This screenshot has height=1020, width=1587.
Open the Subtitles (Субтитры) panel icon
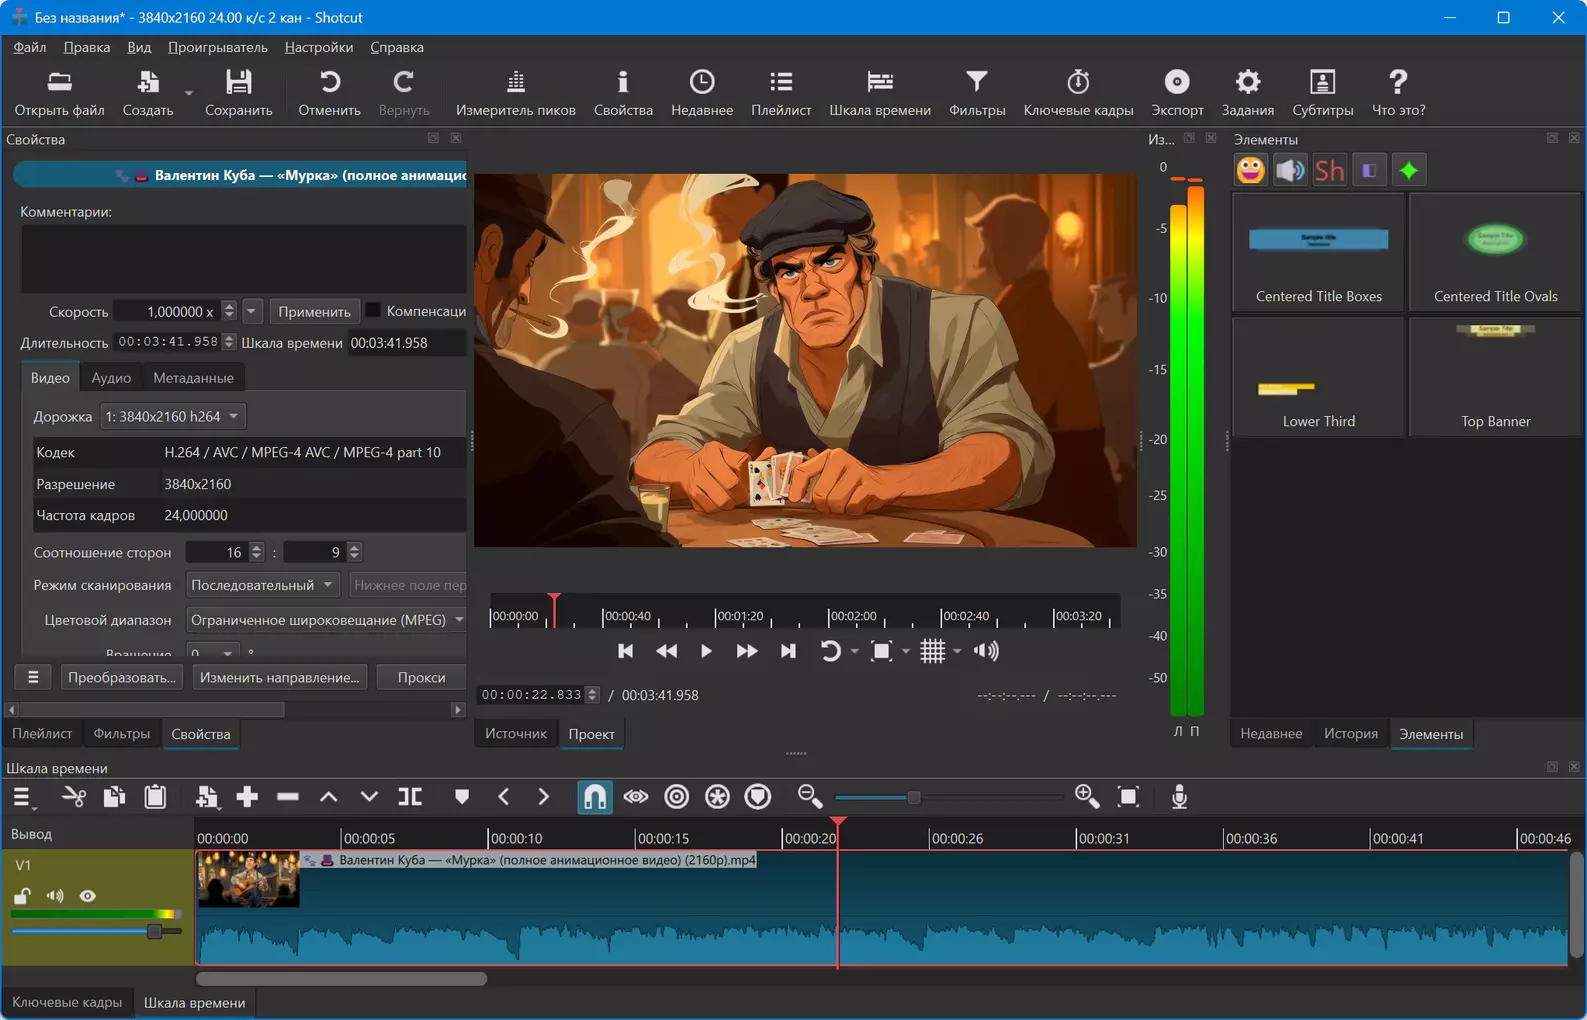[x=1322, y=94]
